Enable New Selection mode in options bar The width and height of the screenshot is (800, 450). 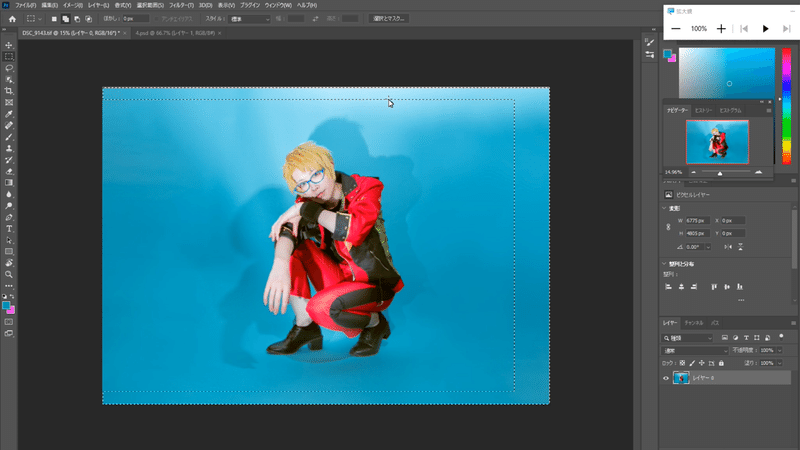point(54,19)
